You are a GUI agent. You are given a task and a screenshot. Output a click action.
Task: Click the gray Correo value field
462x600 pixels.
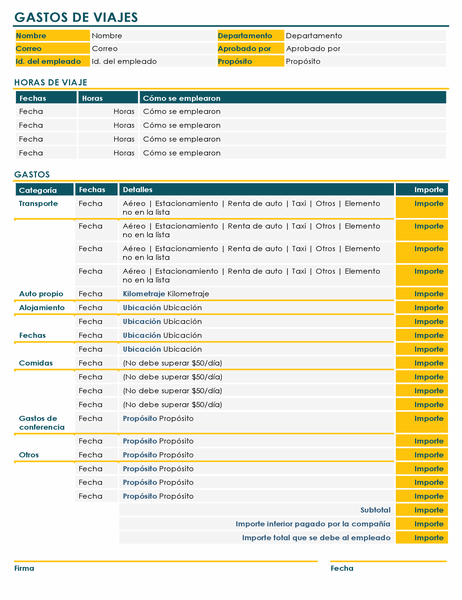pos(153,49)
